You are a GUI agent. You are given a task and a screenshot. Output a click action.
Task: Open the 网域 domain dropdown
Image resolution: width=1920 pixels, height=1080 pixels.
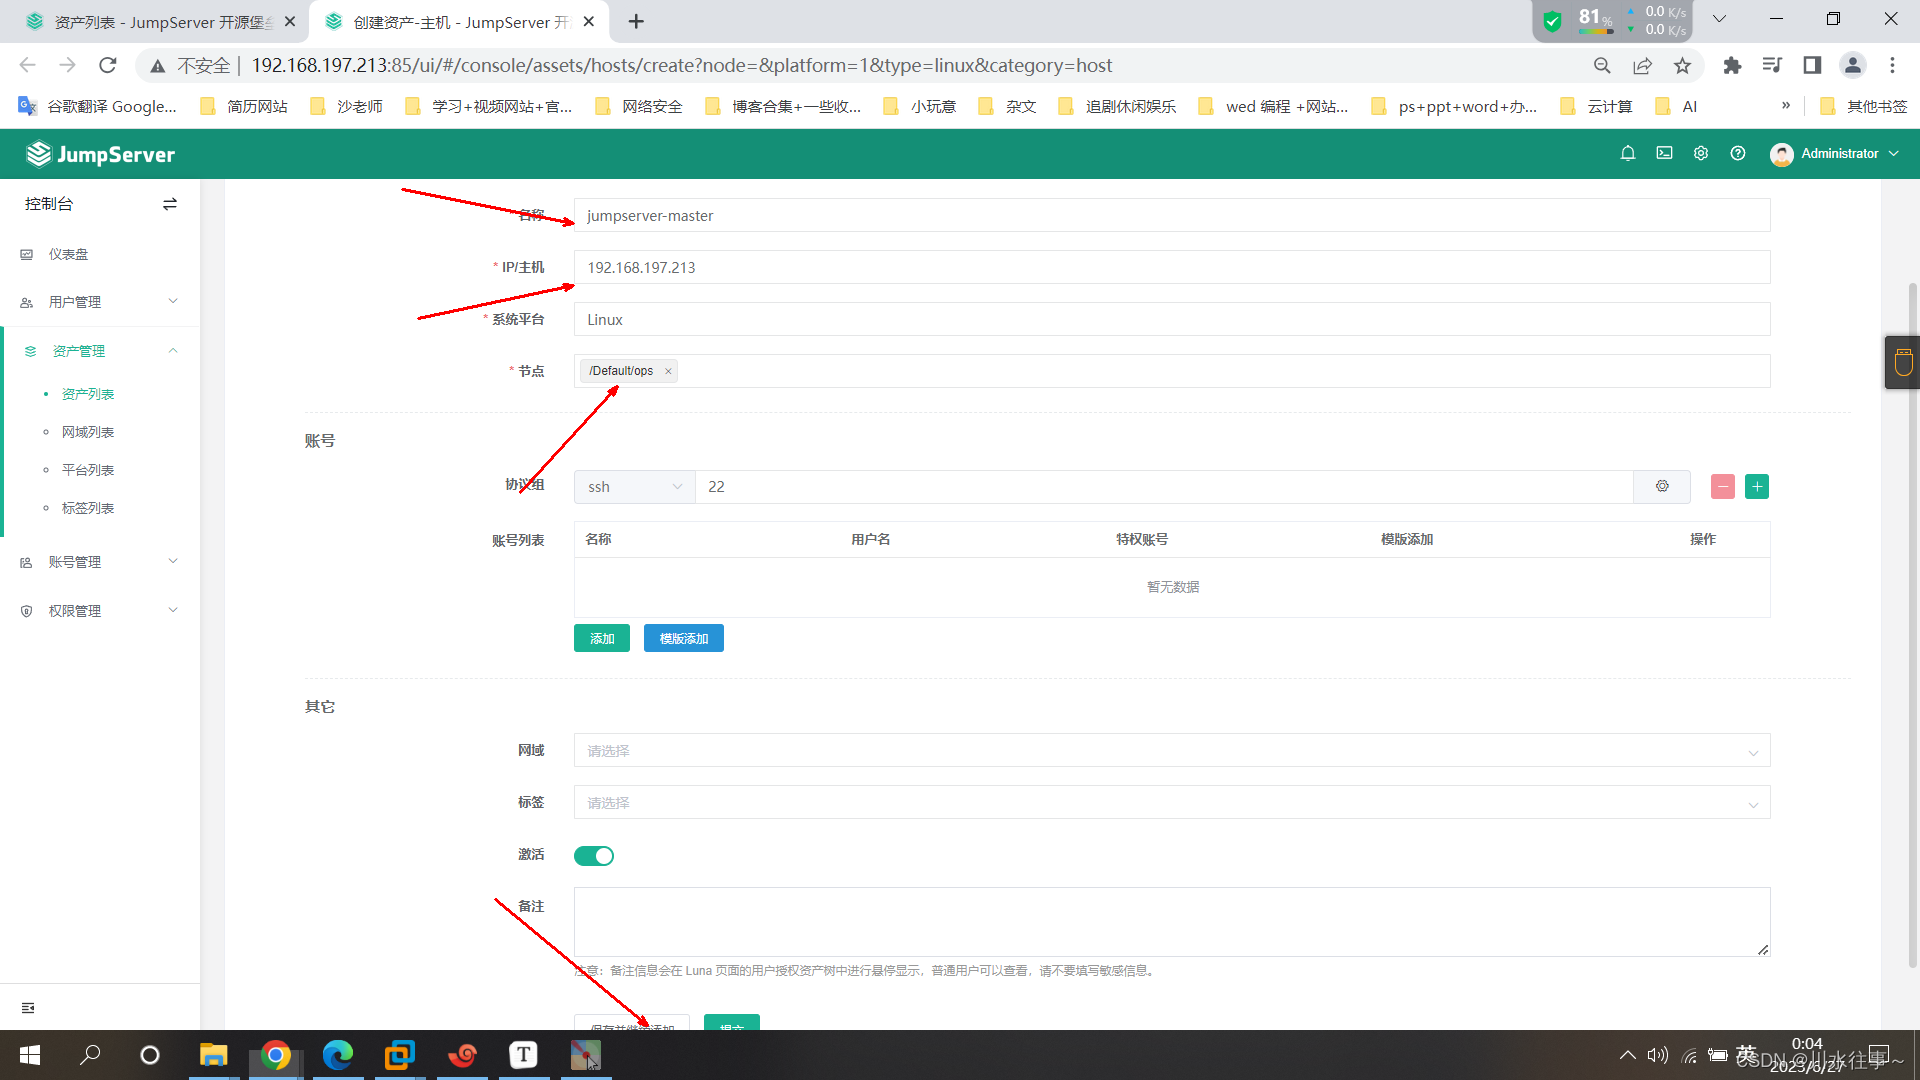point(1171,751)
